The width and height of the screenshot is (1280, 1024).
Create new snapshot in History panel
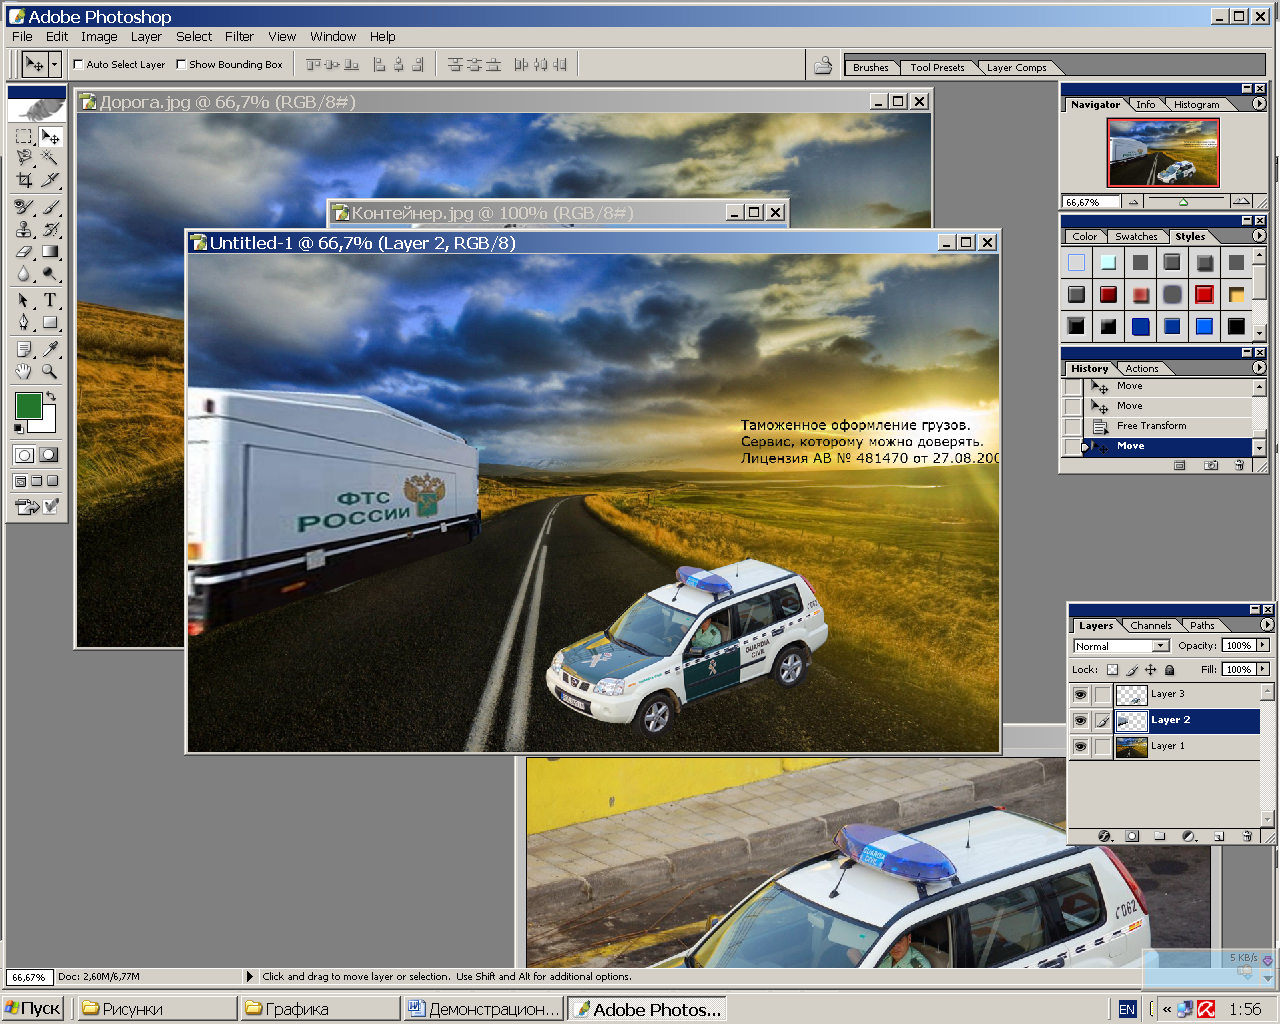click(x=1211, y=465)
